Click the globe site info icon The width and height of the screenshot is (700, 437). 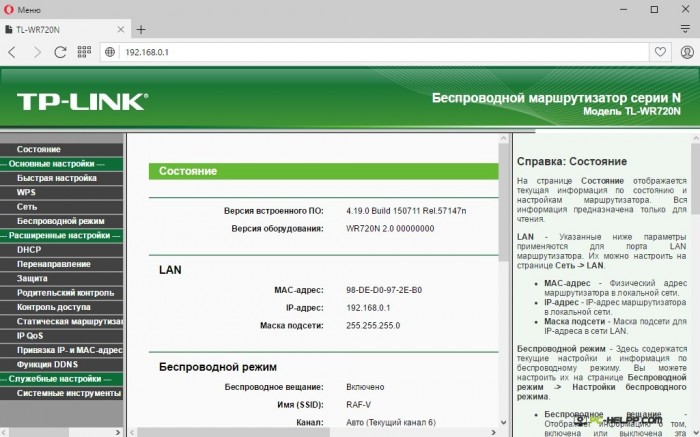tap(110, 52)
